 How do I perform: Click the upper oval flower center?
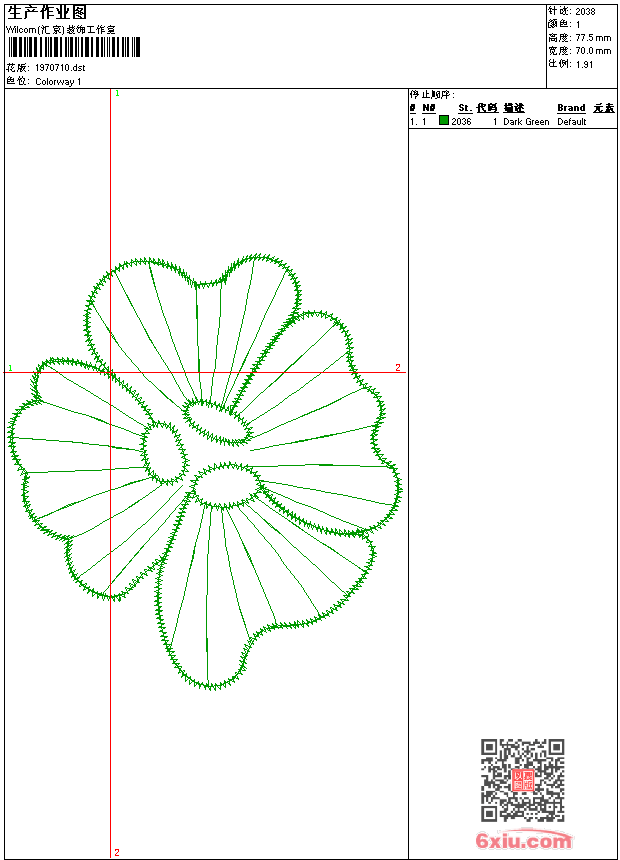pyautogui.click(x=217, y=421)
